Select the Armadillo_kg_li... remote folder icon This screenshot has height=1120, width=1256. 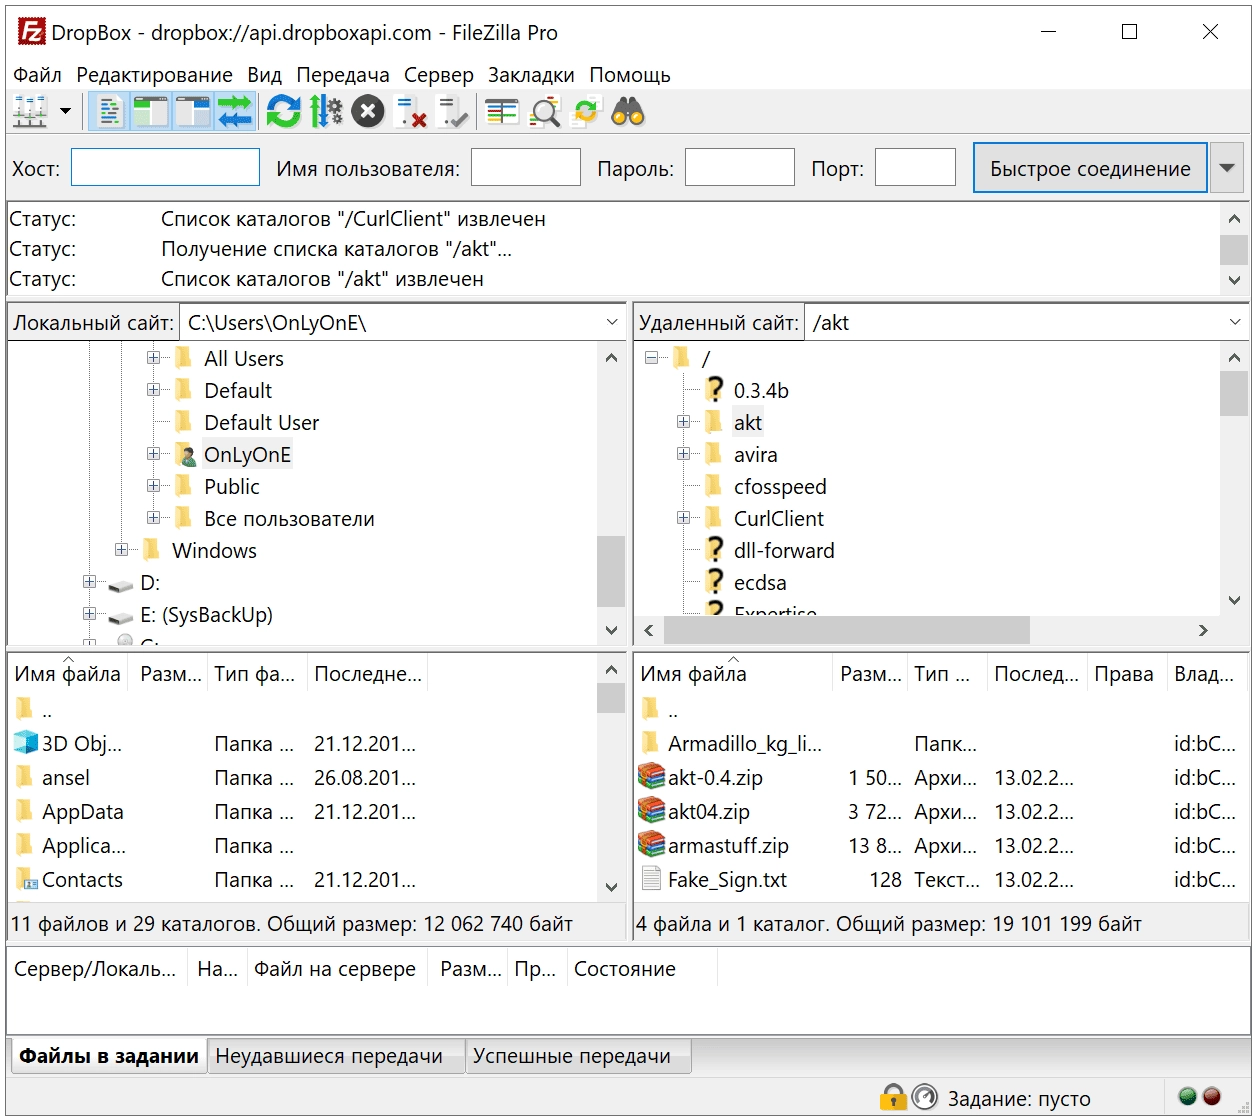[x=651, y=743]
